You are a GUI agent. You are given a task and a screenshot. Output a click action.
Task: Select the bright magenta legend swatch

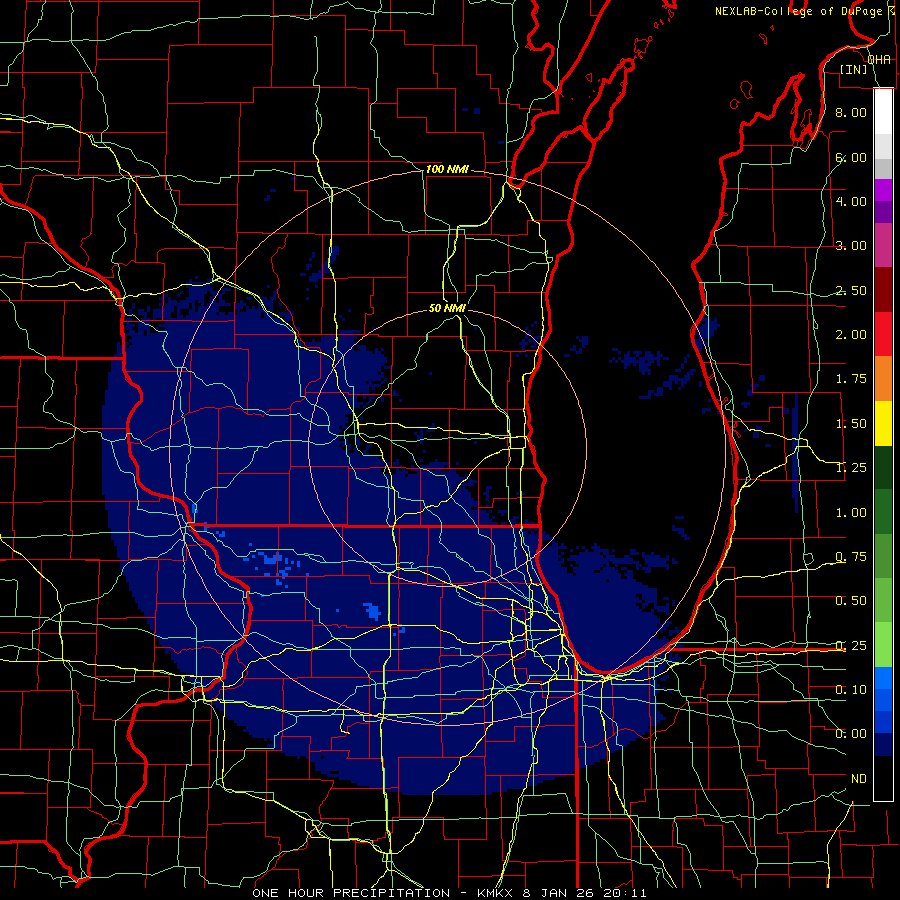coord(883,190)
